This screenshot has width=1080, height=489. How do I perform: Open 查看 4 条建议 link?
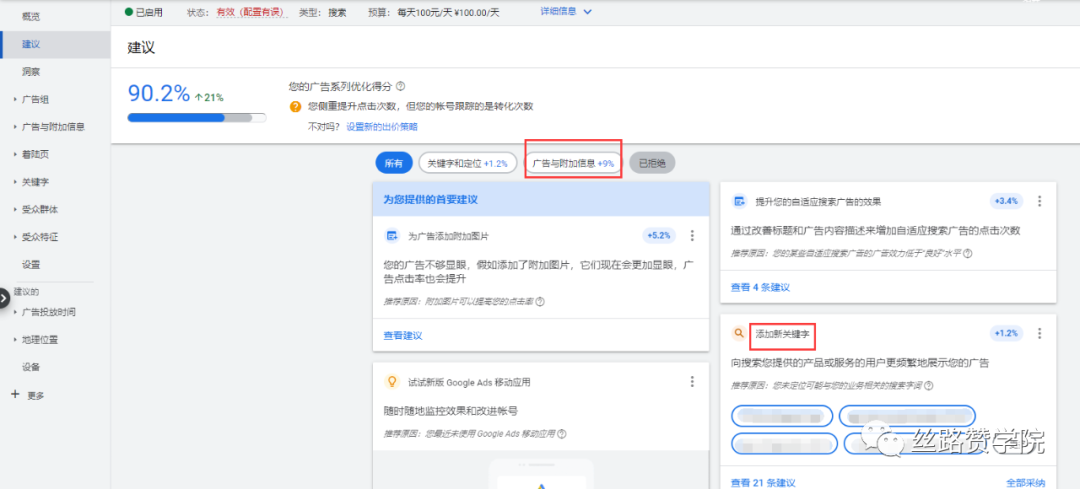[x=760, y=287]
